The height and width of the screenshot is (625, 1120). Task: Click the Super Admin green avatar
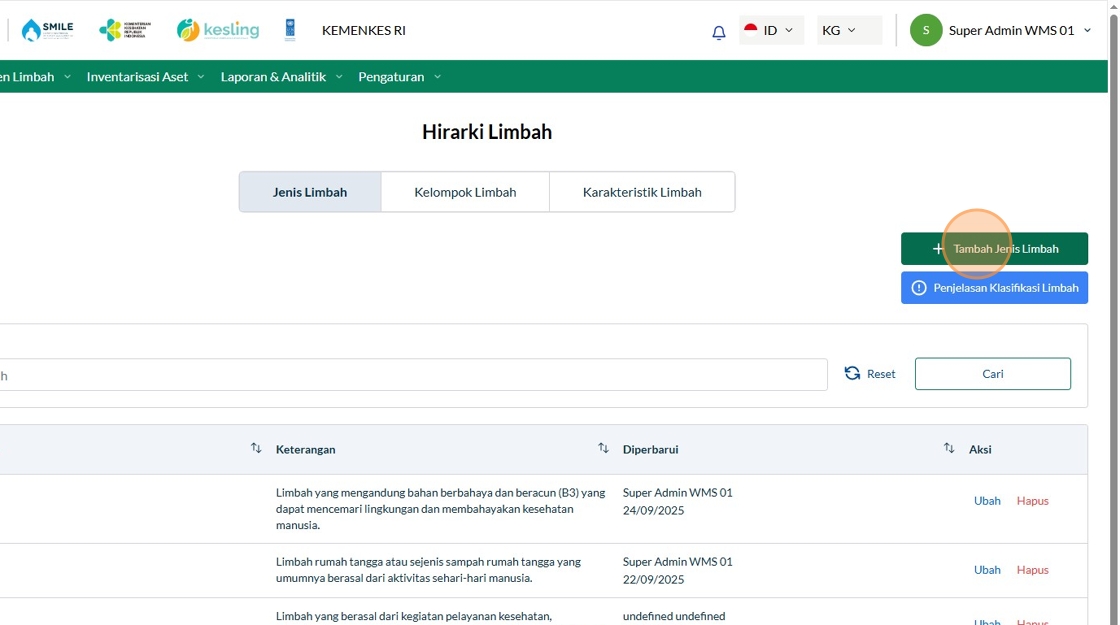click(x=926, y=30)
